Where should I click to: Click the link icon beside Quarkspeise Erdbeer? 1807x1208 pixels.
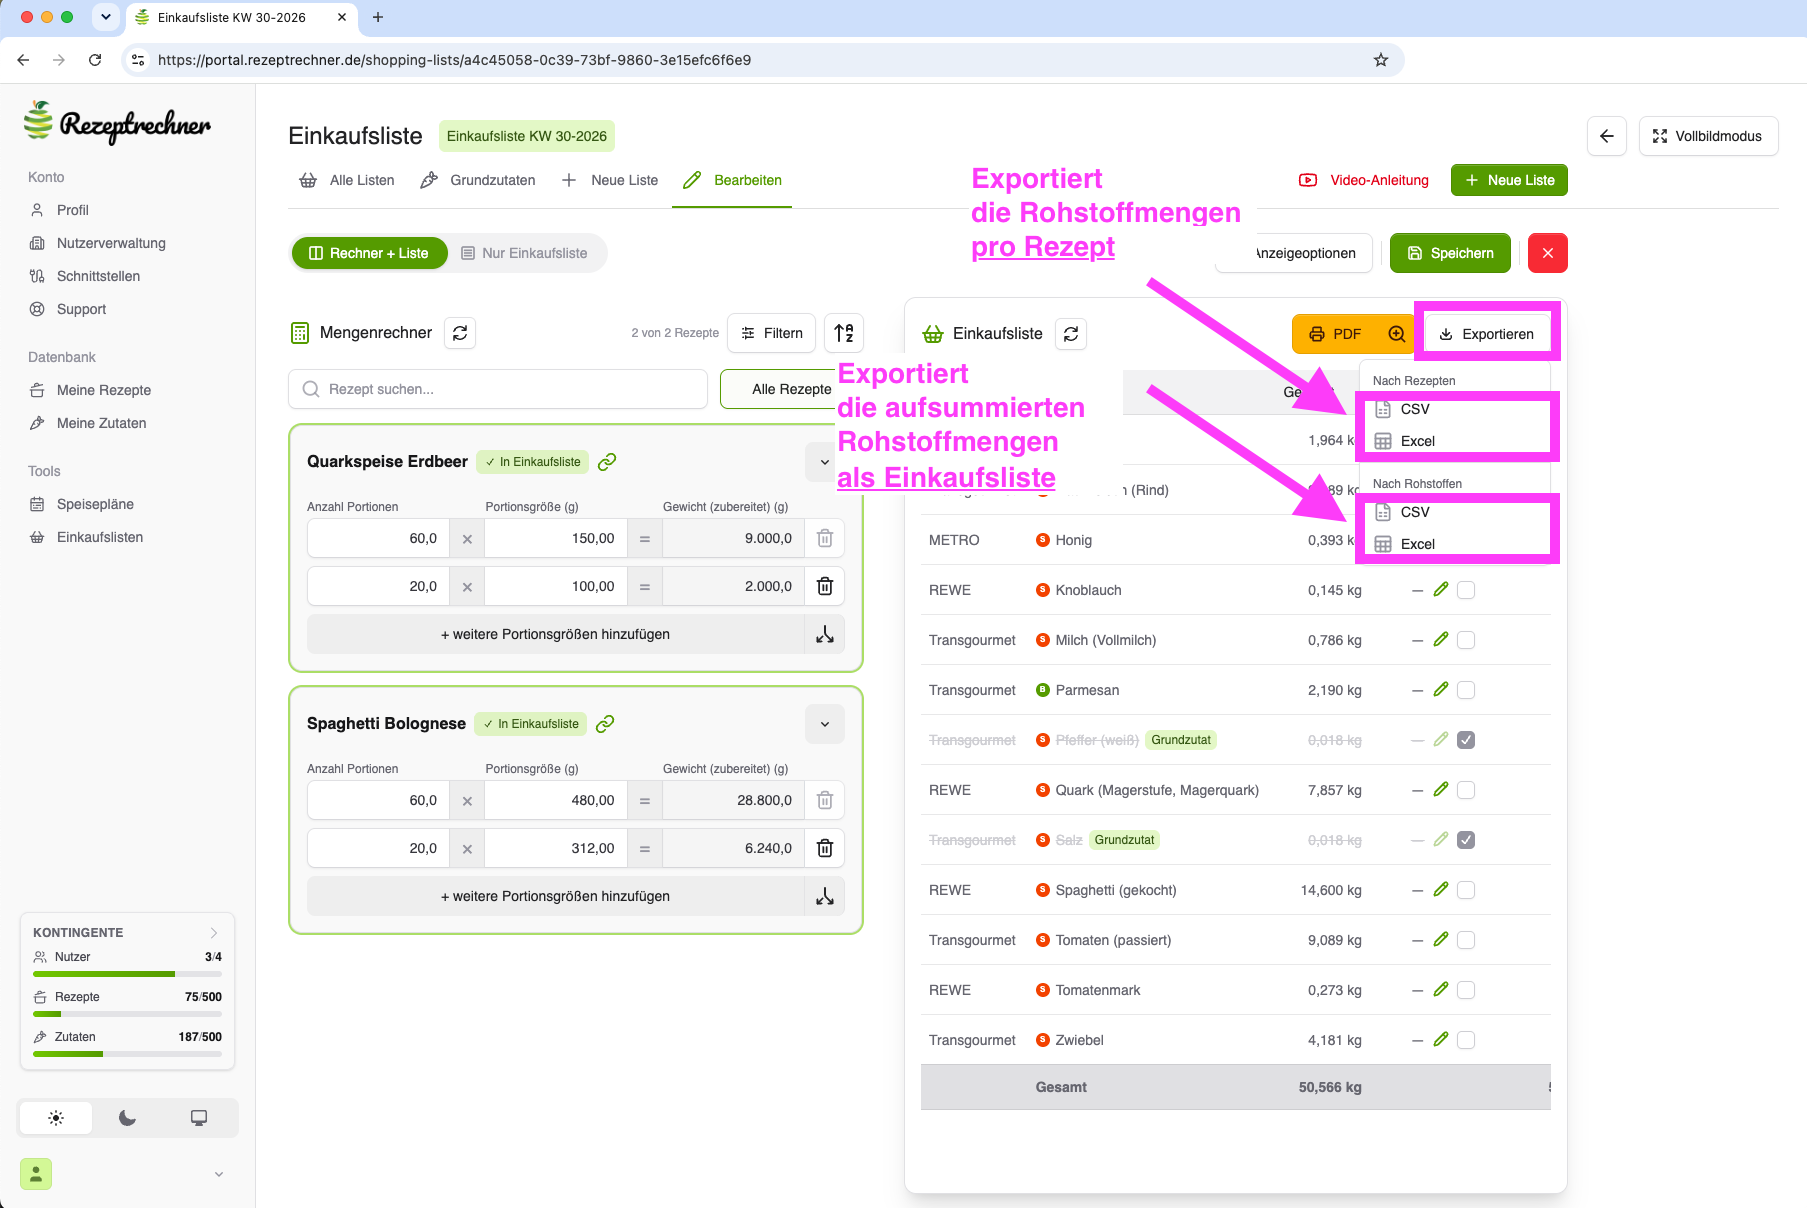pos(607,461)
